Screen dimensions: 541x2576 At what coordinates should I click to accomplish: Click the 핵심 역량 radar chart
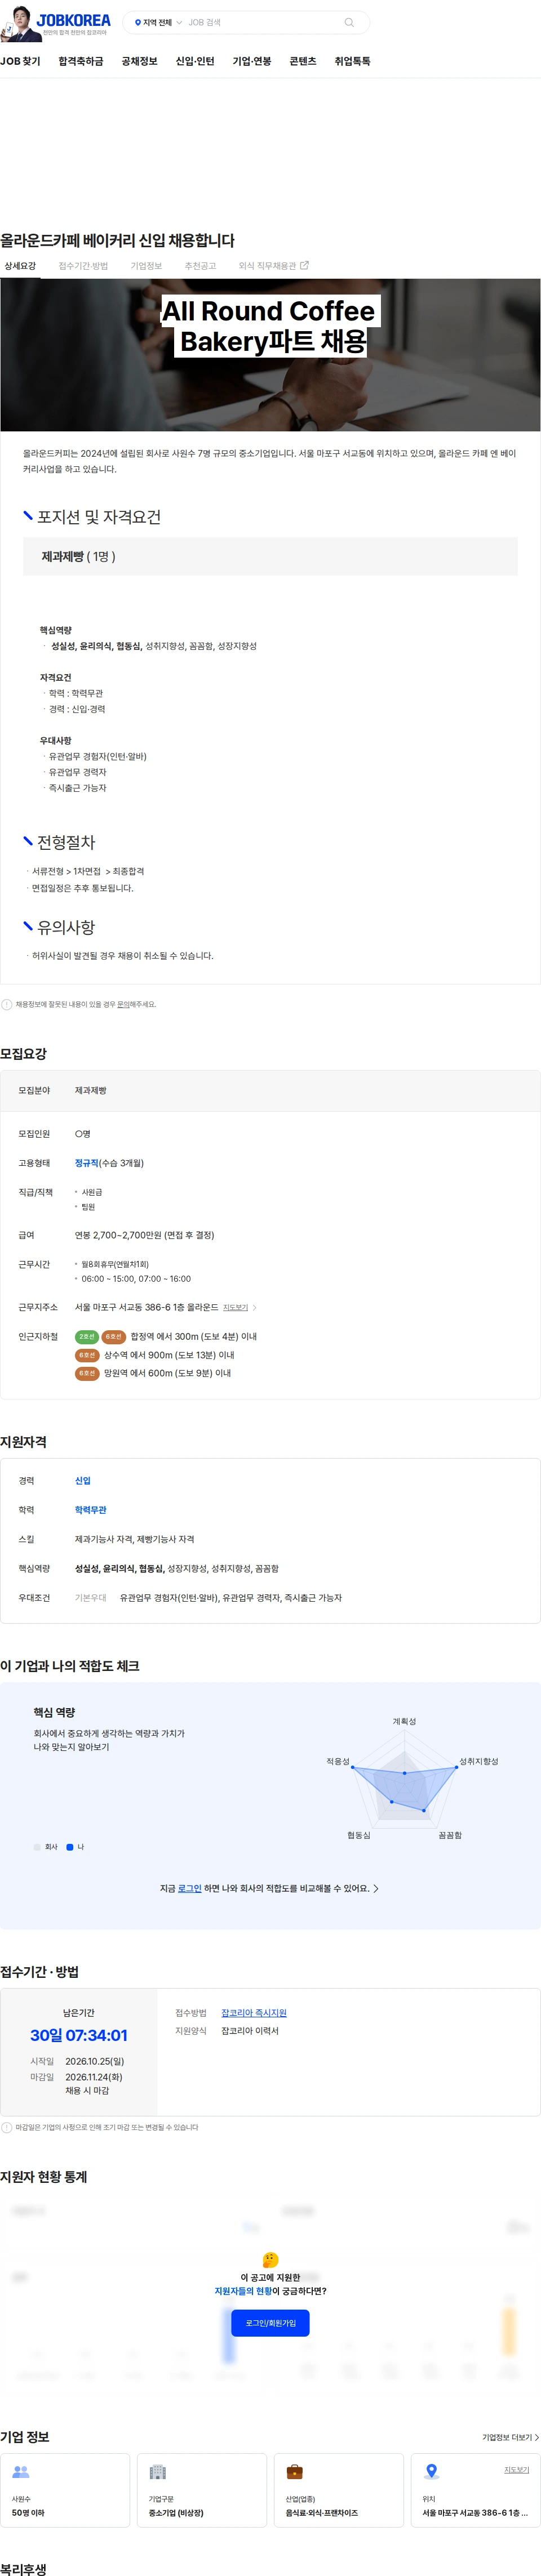(405, 1778)
